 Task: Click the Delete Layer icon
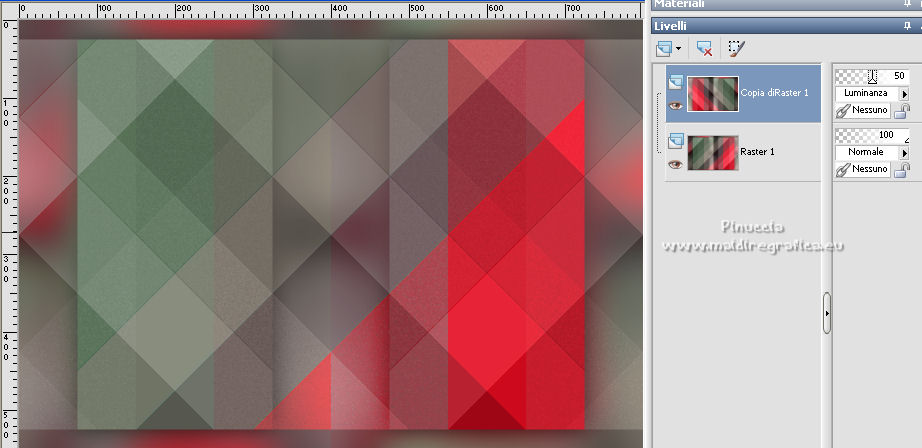[x=704, y=48]
